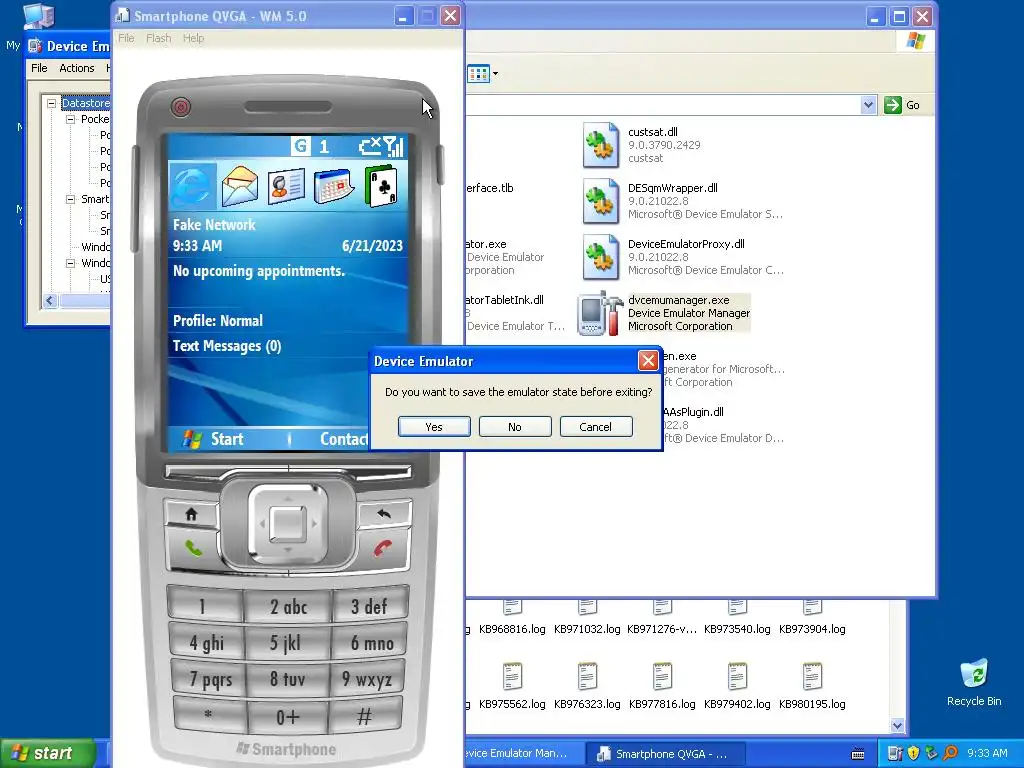Select KB977816.log file icon
Viewport: 1024px width, 768px height.
[662, 677]
